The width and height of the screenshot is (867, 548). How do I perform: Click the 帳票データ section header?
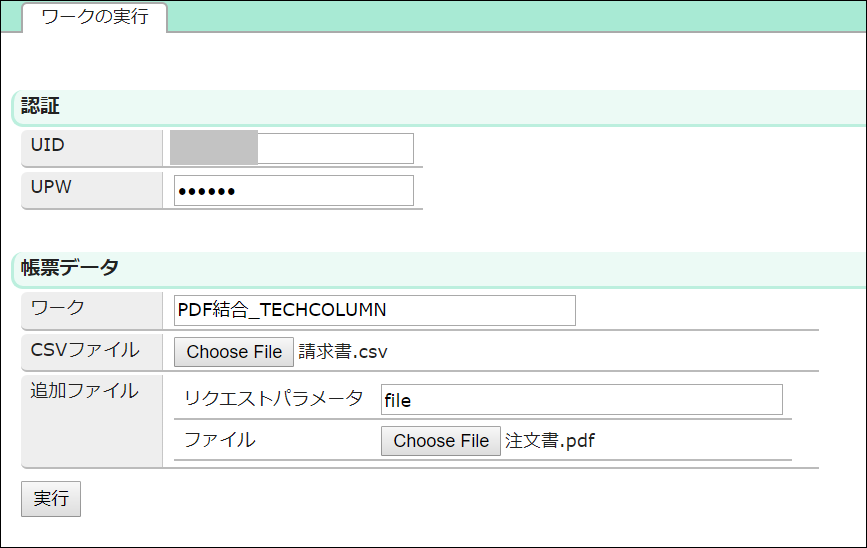coord(70,268)
